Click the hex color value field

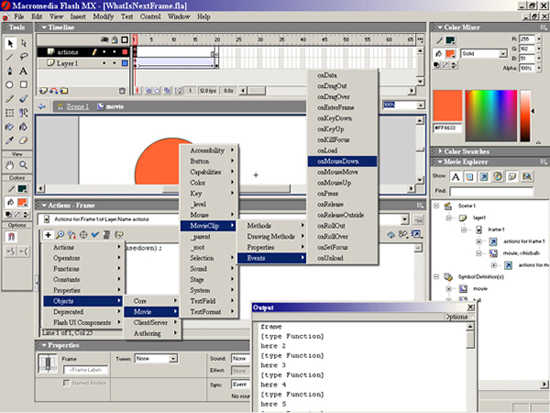pyautogui.click(x=447, y=128)
